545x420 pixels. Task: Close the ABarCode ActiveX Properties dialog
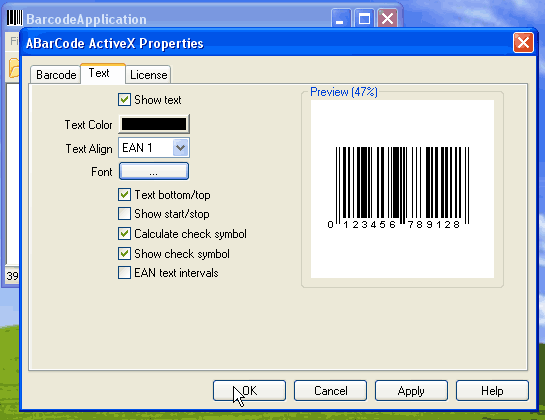(x=523, y=43)
